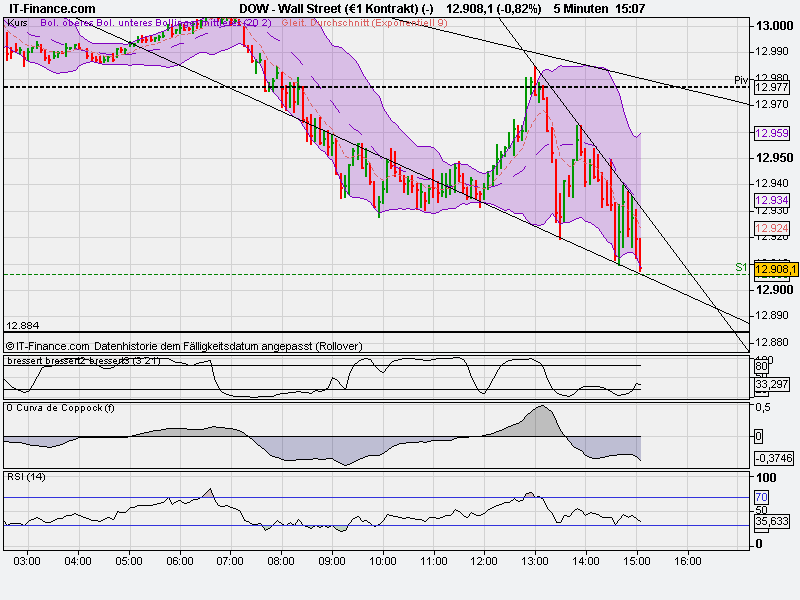Click the current quote 12.908,1 (-0,82%) in header
The image size is (800, 600).
pos(493,9)
